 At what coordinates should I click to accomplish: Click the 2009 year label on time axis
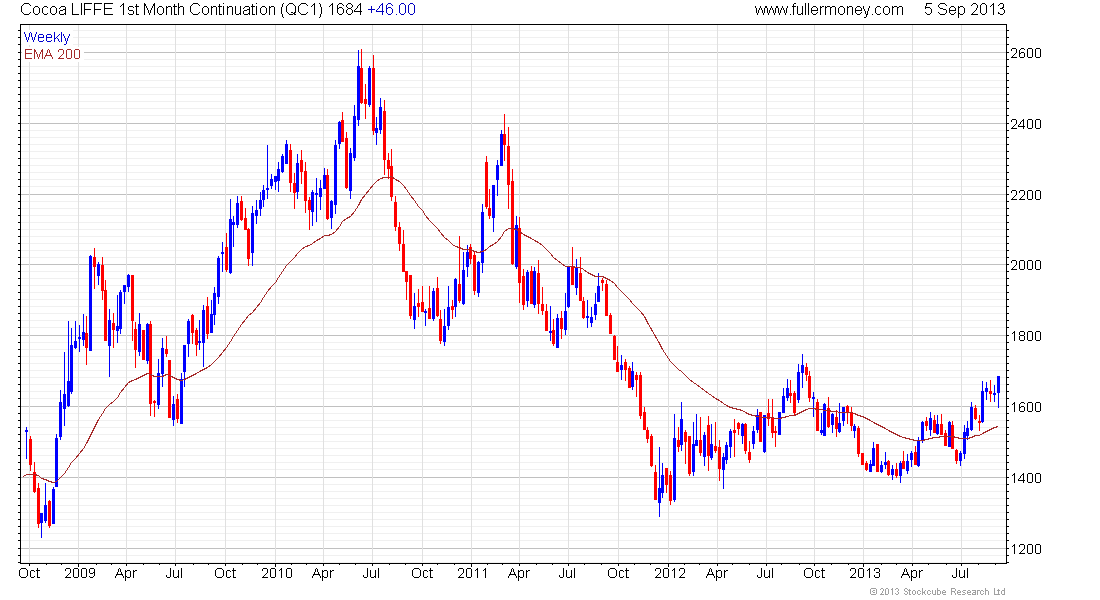click(79, 573)
